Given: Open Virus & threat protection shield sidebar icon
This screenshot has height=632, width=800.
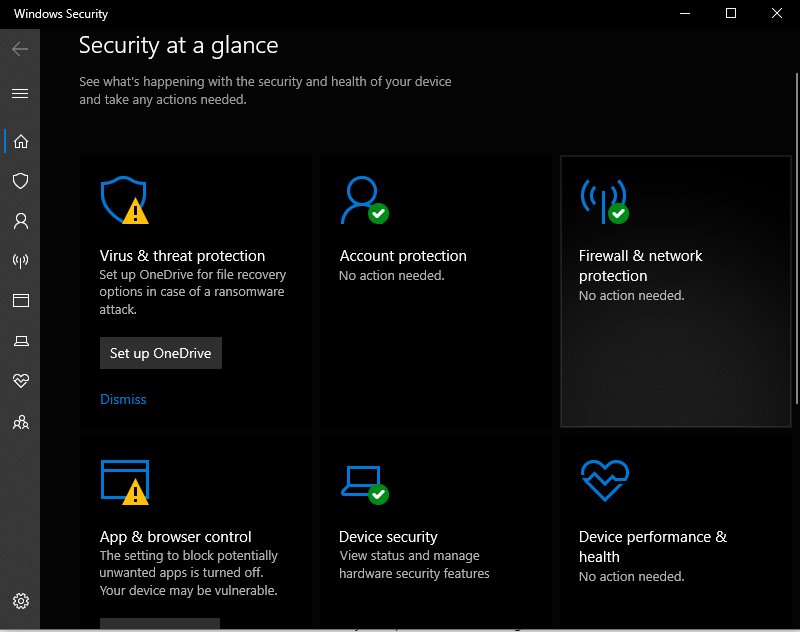Looking at the screenshot, I should [20, 181].
